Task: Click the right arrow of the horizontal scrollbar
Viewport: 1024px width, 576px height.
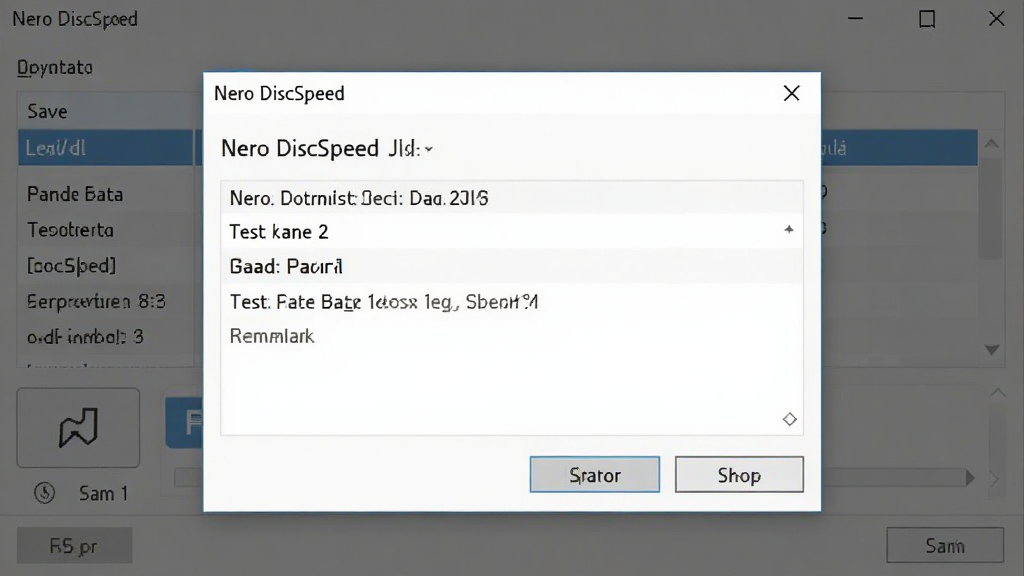Action: pos(970,478)
